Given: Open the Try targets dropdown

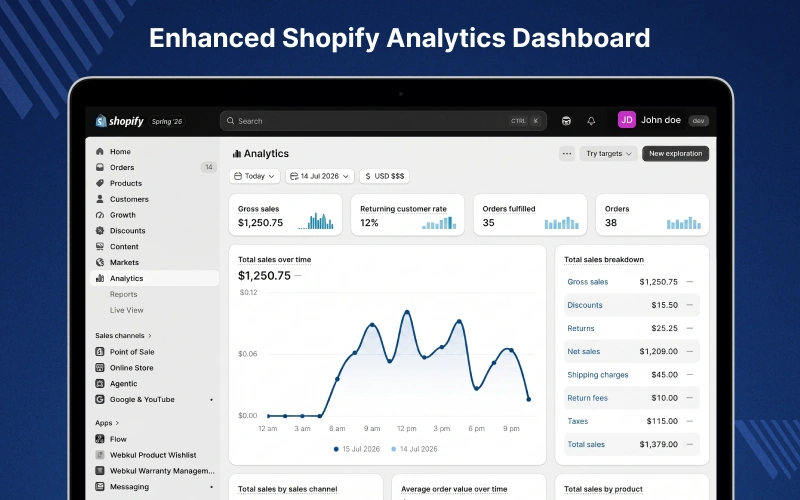Looking at the screenshot, I should point(608,154).
